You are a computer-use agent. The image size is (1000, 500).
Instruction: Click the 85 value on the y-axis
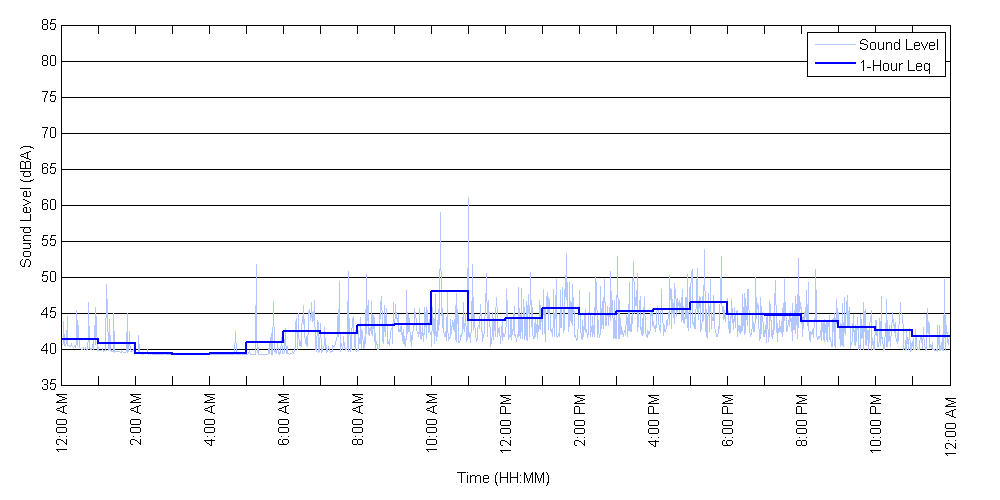pyautogui.click(x=49, y=25)
